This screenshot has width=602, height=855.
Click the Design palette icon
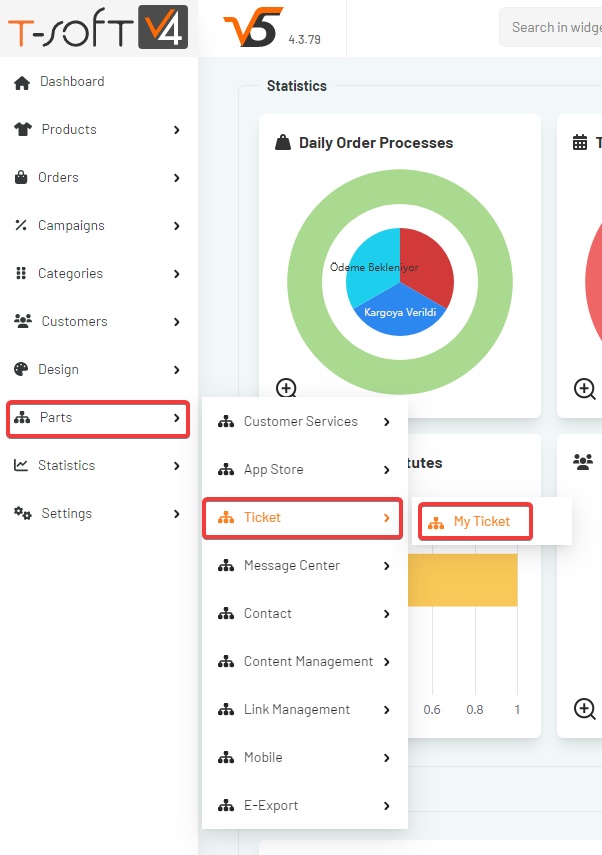point(21,370)
